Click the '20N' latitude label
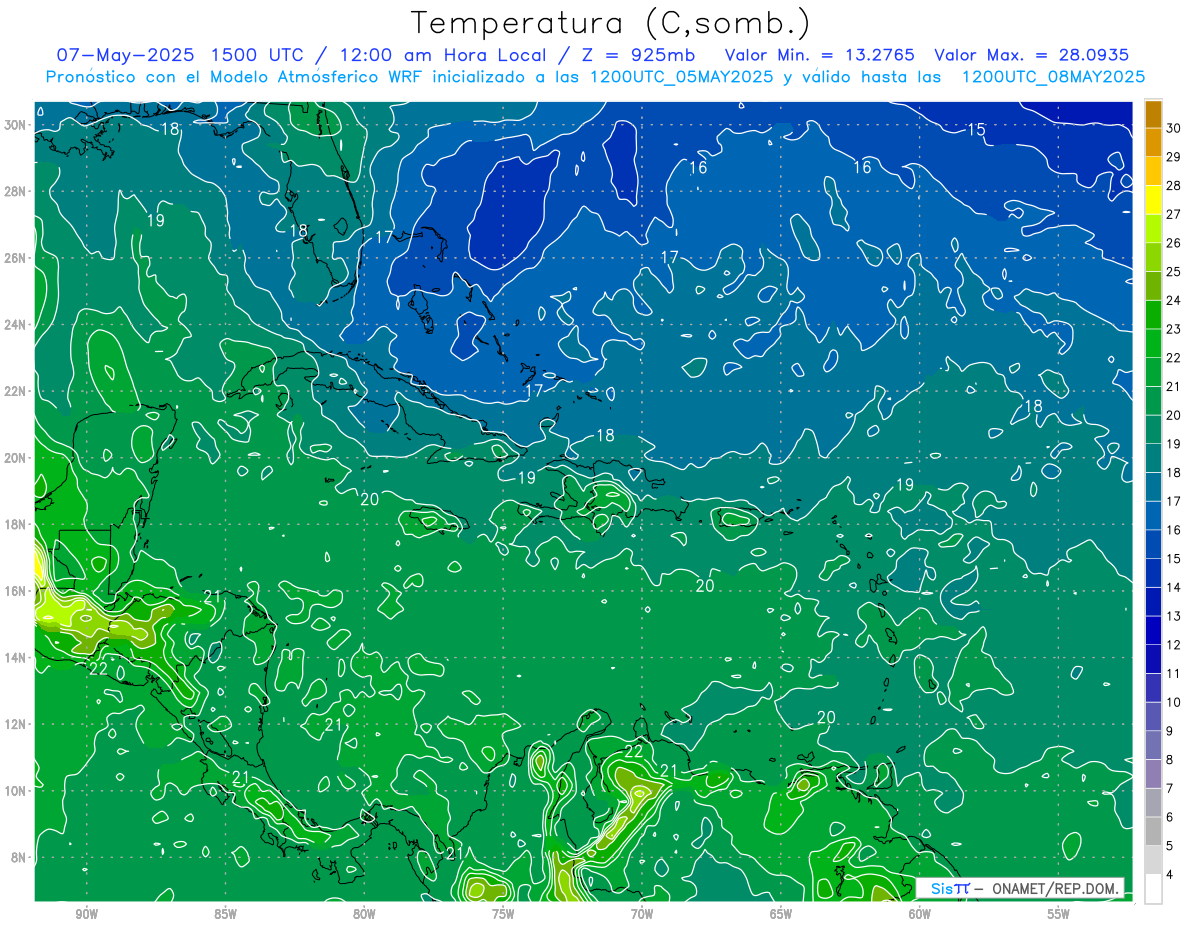The width and height of the screenshot is (1200, 927). click(14, 458)
